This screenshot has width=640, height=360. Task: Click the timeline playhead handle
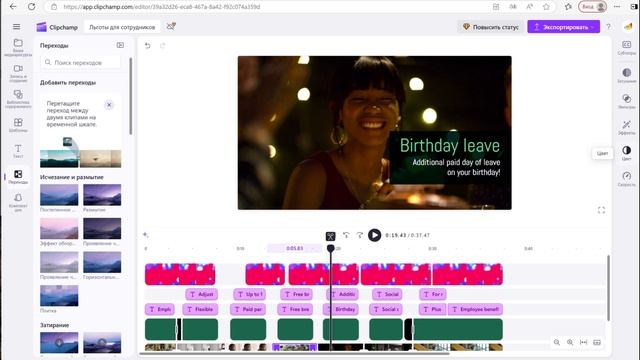pos(331,248)
